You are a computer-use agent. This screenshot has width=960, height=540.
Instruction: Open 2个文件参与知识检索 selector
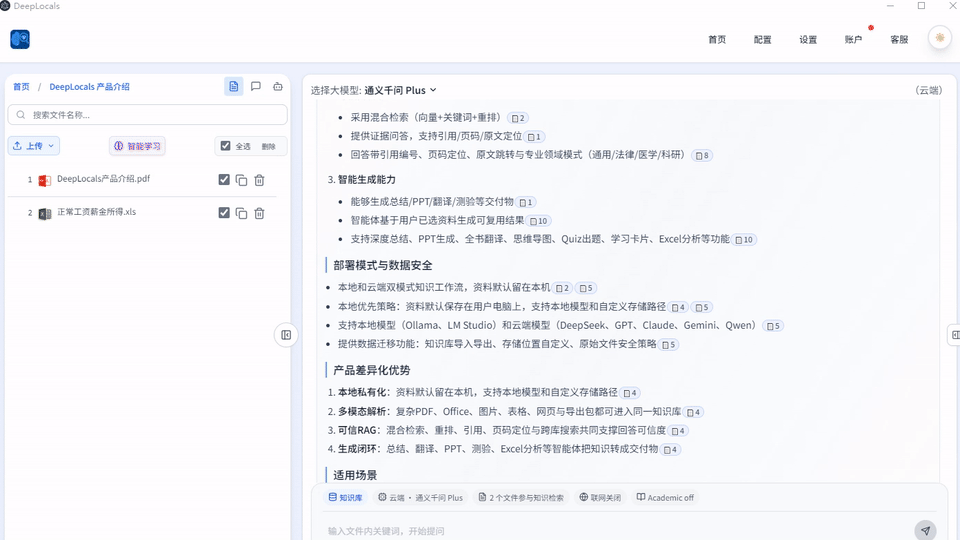(x=521, y=497)
